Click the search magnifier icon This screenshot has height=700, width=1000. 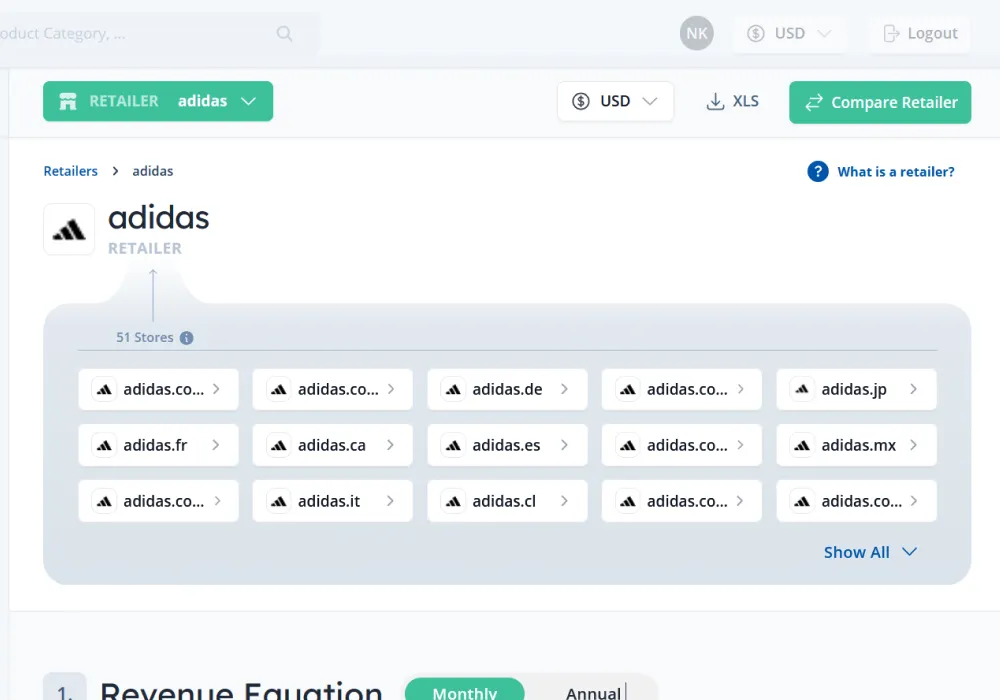tap(284, 34)
